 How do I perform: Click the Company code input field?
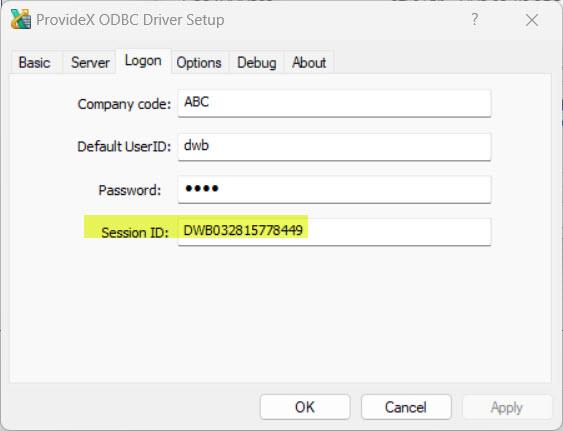click(334, 103)
